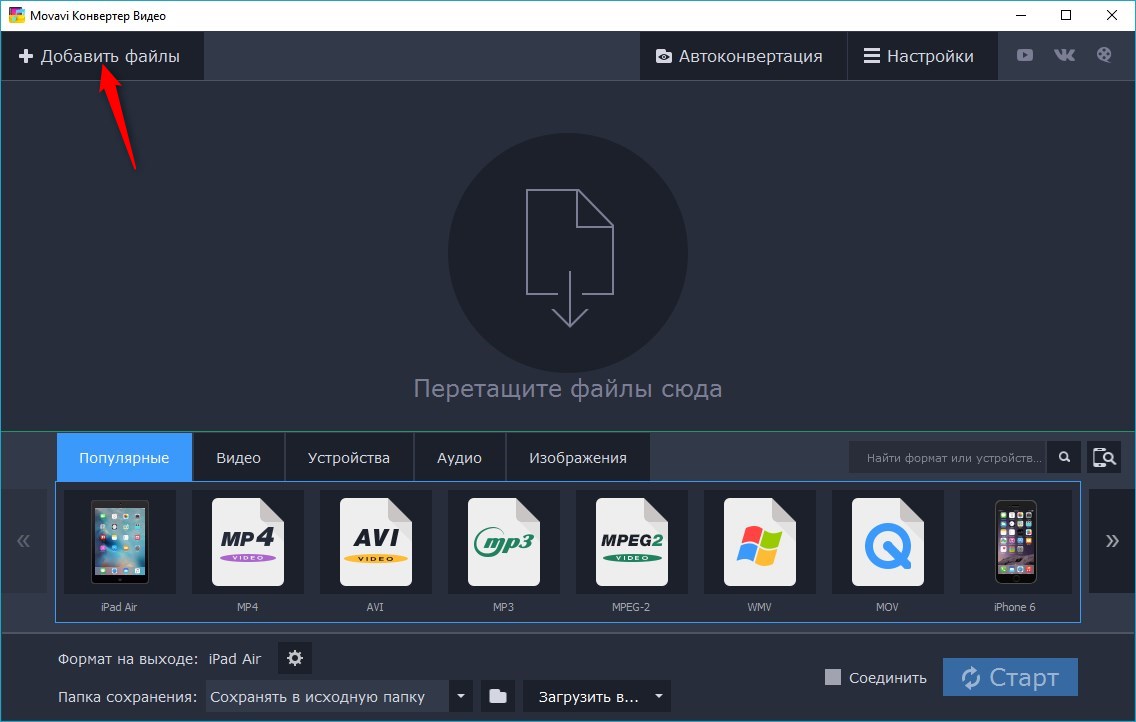Expand the save folder dropdown arrow
Image resolution: width=1136 pixels, height=722 pixels.
(x=461, y=696)
